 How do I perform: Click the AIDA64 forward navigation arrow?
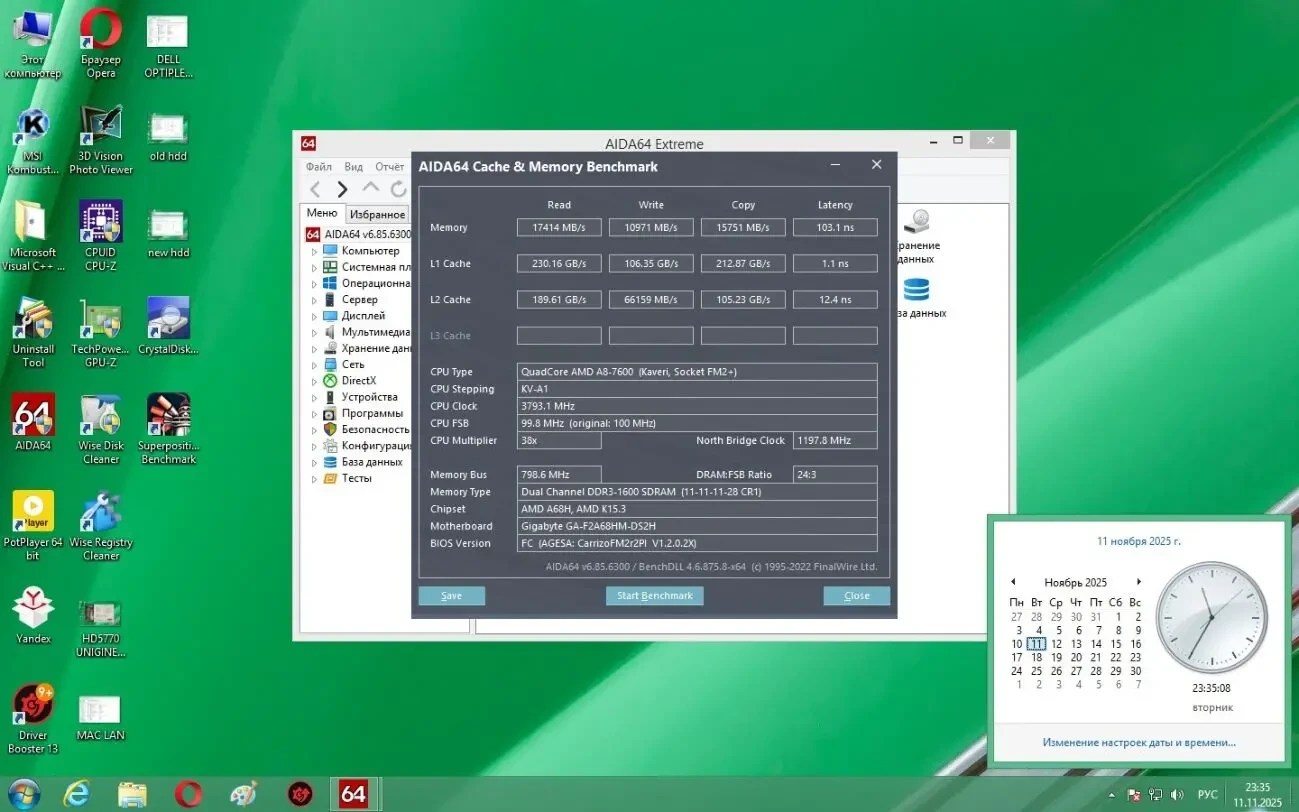point(342,189)
